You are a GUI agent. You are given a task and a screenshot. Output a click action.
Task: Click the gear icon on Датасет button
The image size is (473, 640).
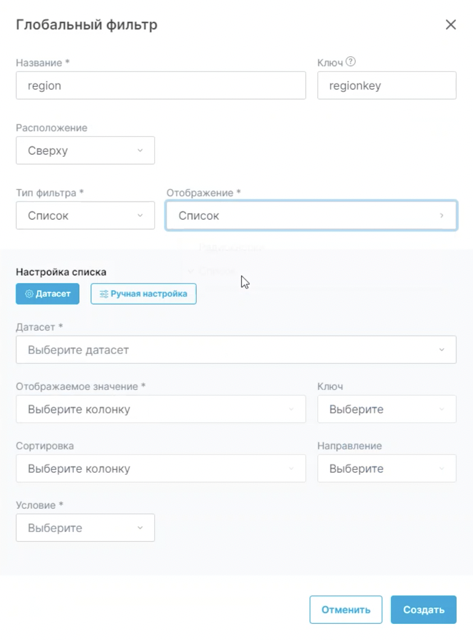pyautogui.click(x=29, y=294)
